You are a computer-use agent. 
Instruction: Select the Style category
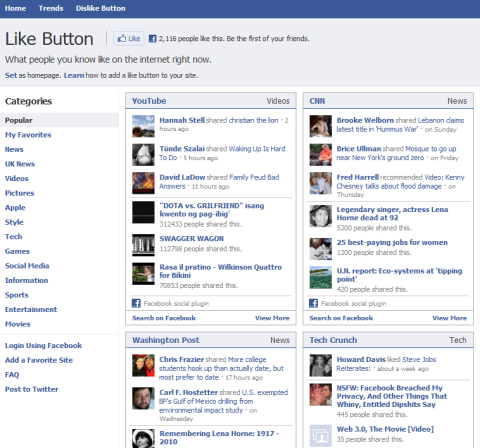coord(14,222)
